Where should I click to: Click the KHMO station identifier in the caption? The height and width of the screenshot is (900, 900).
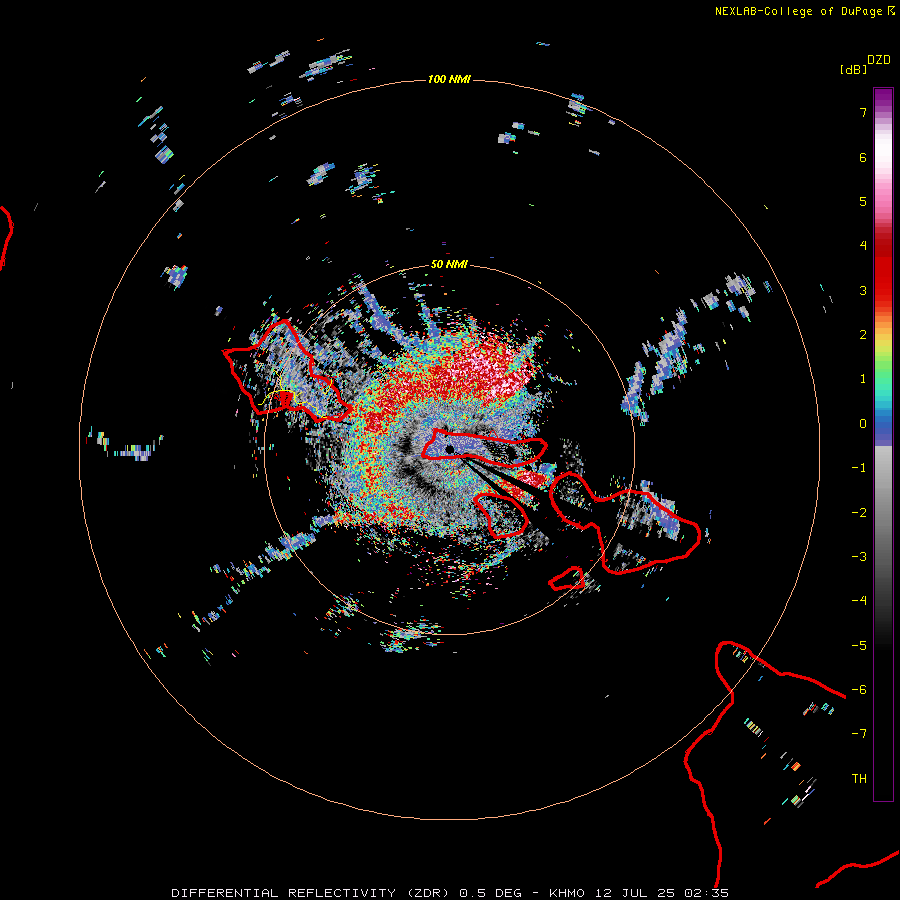(566, 893)
